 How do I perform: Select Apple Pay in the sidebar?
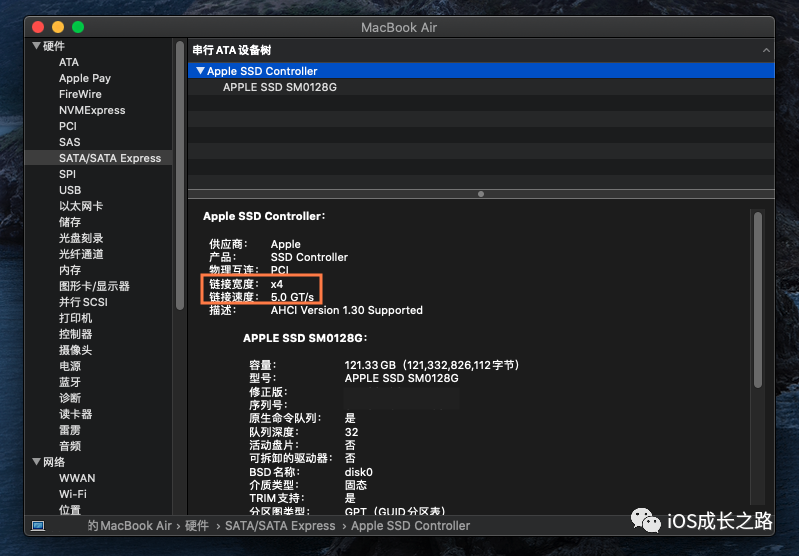coord(85,78)
